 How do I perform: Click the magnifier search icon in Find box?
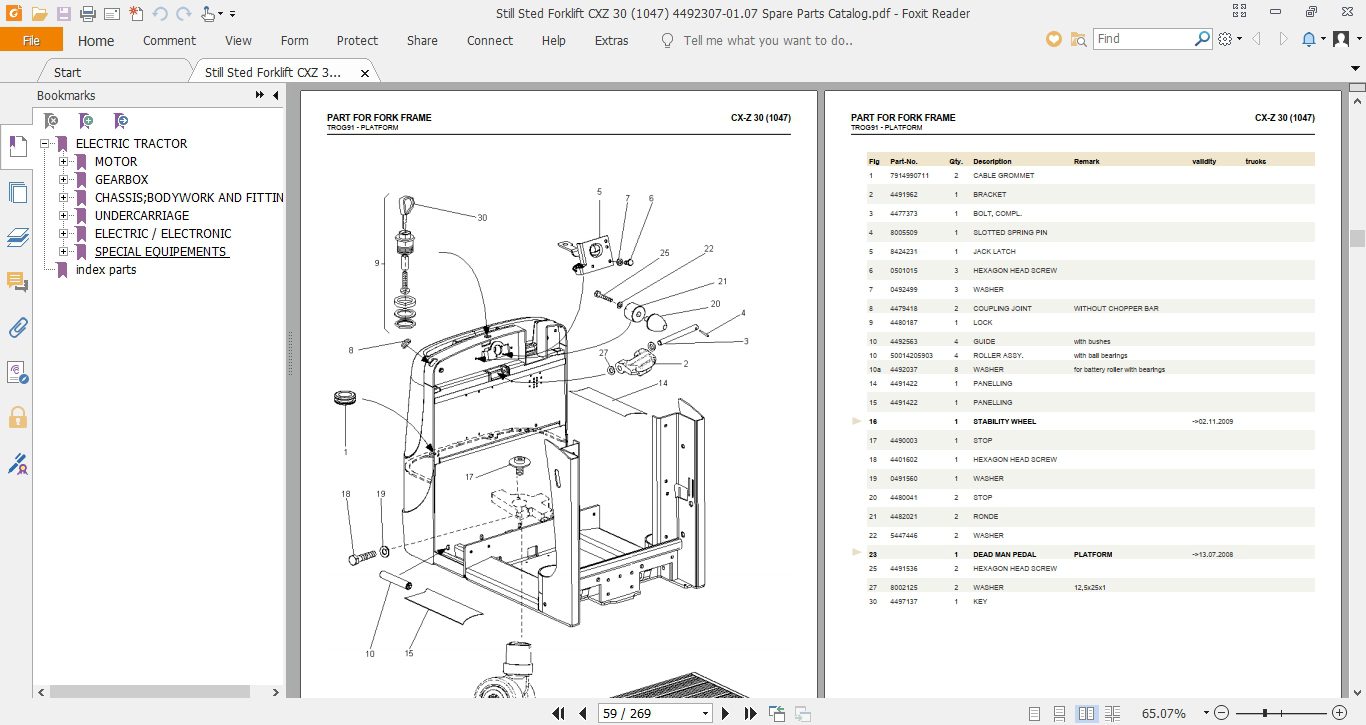pos(1203,39)
